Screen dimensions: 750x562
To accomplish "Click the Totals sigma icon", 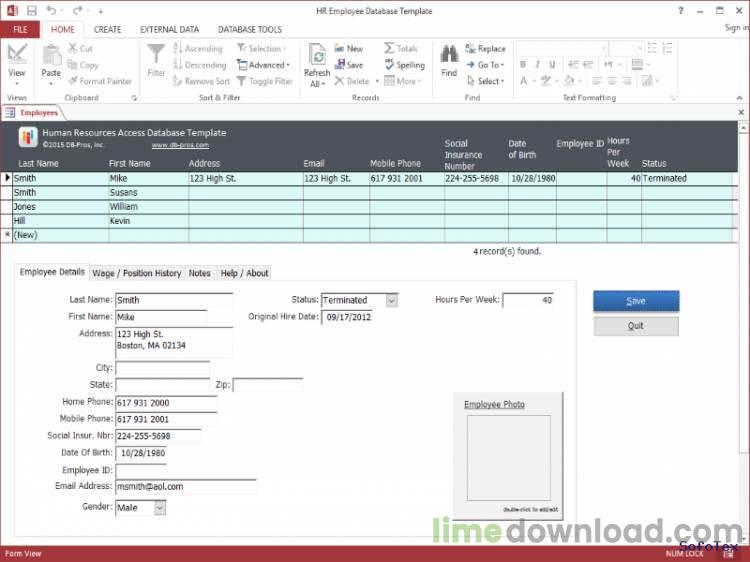I will point(389,48).
